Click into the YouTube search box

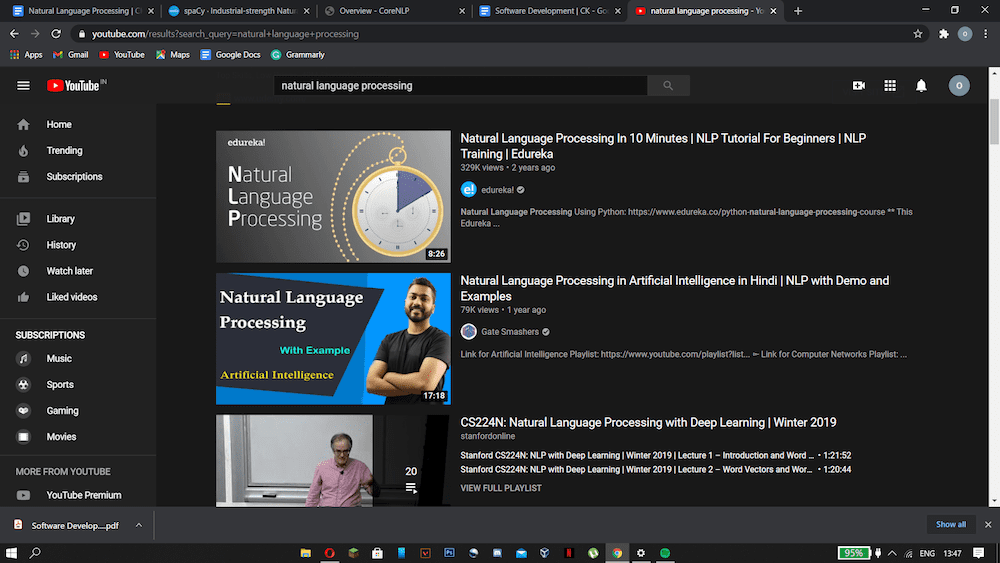point(460,85)
